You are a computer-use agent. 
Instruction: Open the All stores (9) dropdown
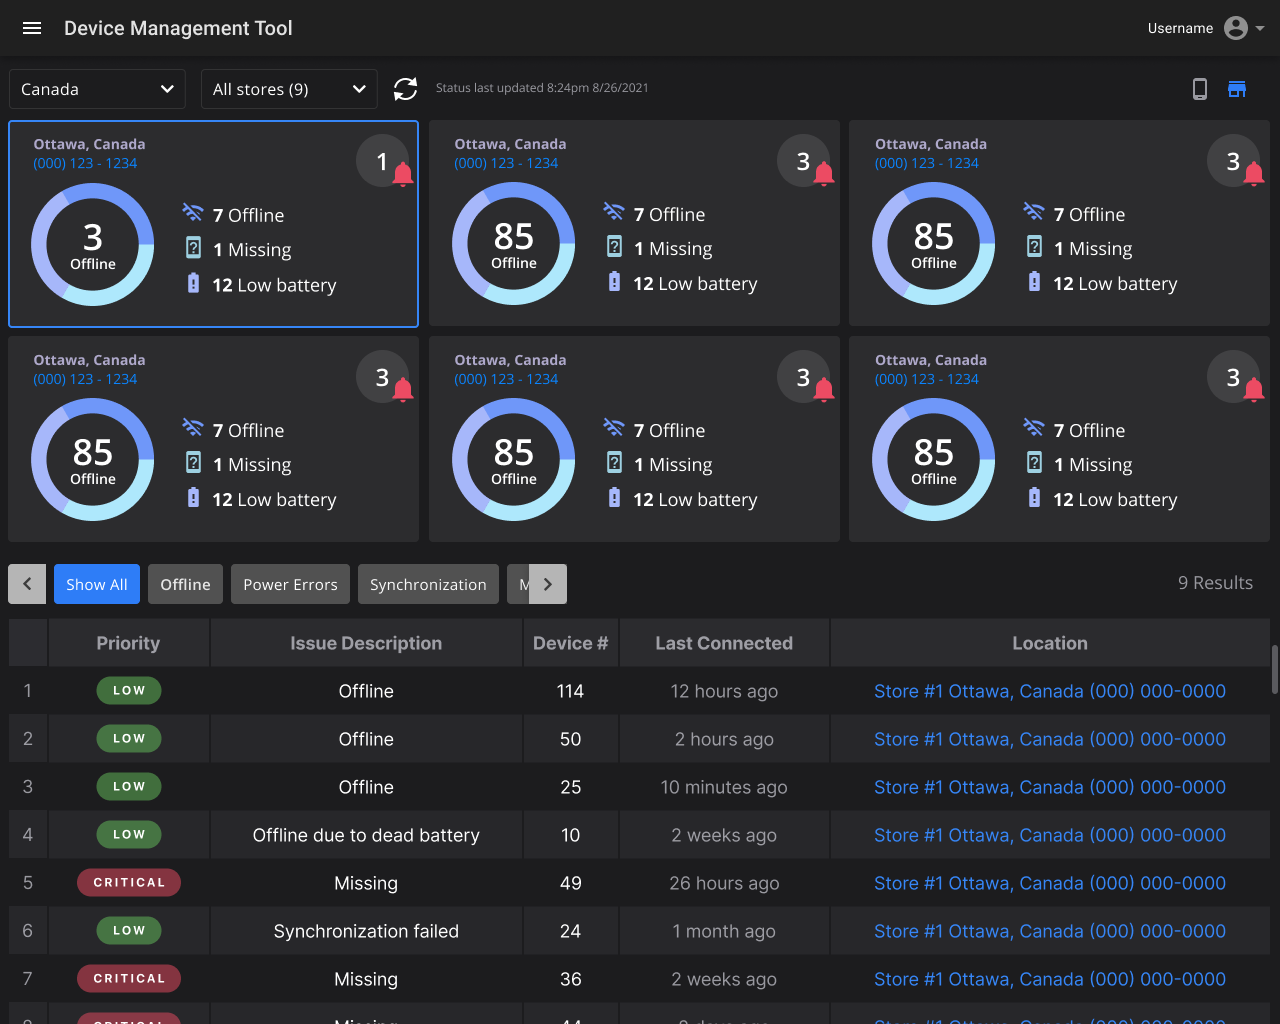point(289,89)
